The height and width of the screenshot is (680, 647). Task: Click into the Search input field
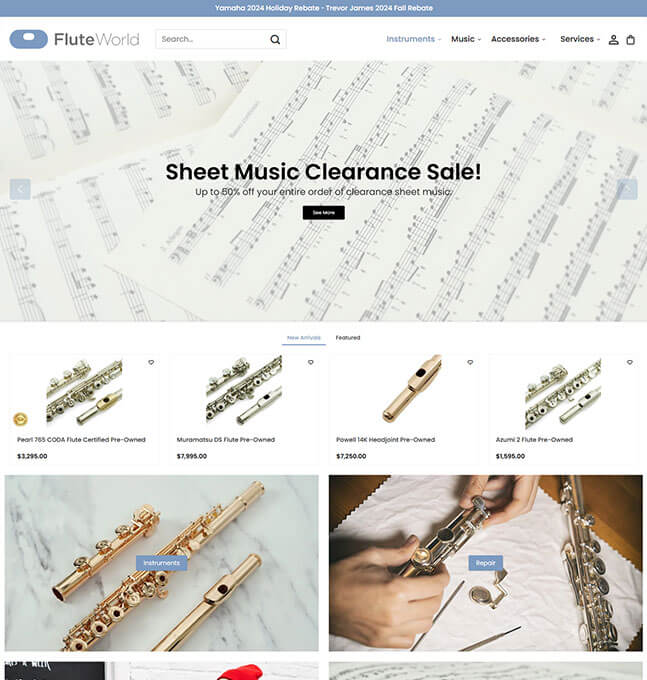[212, 39]
